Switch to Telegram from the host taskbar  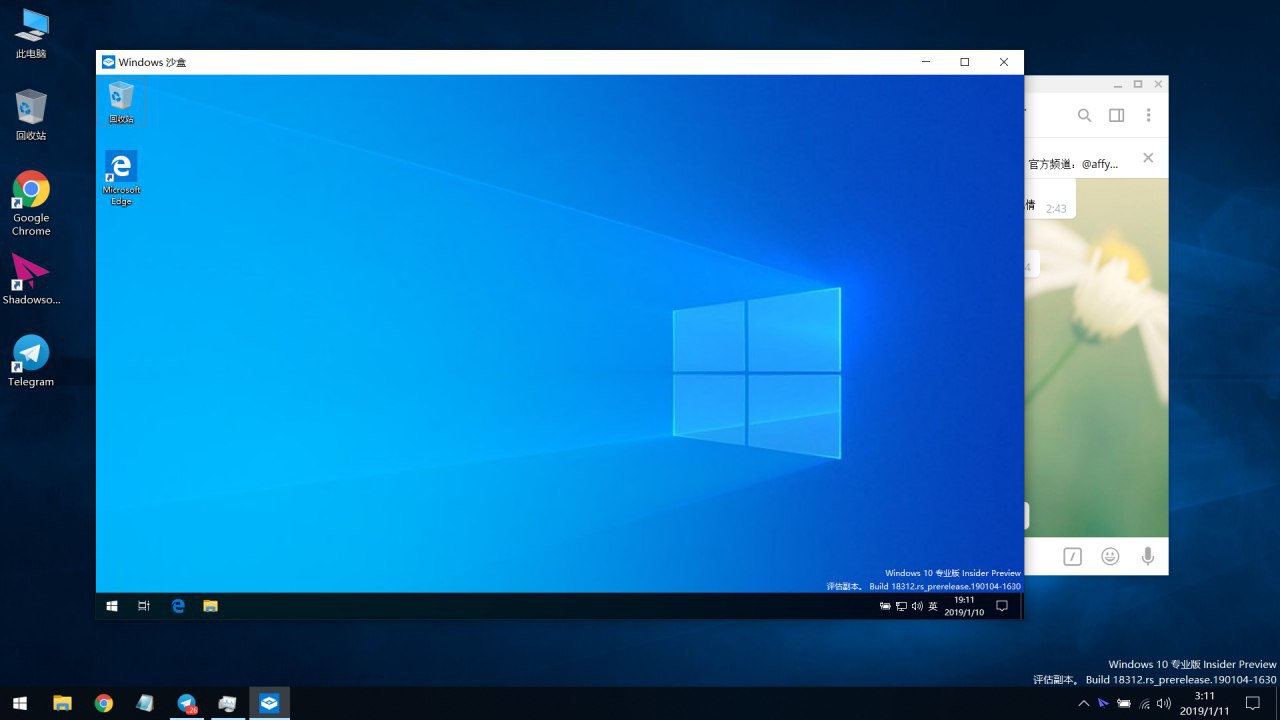coord(187,704)
